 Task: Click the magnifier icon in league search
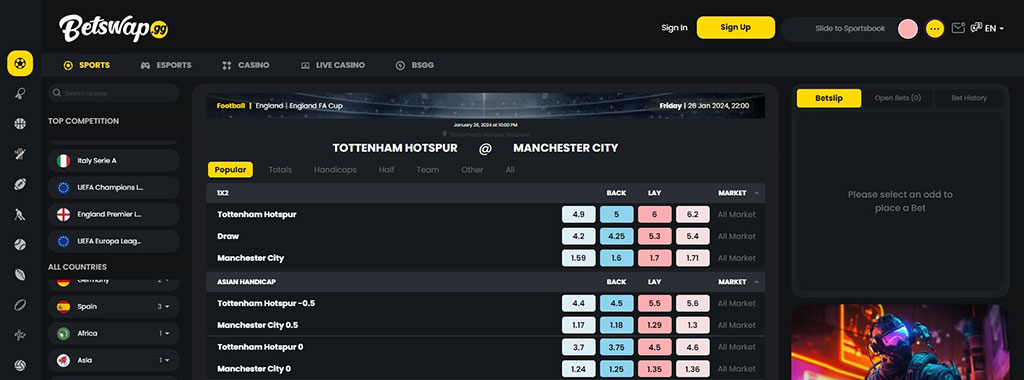click(57, 93)
